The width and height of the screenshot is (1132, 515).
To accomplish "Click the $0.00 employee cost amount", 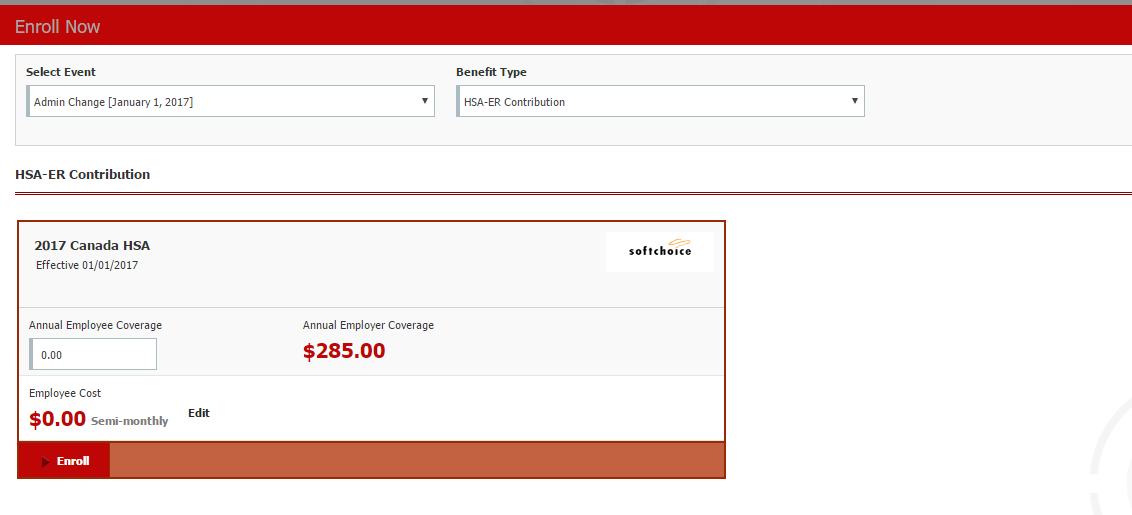I will (57, 419).
